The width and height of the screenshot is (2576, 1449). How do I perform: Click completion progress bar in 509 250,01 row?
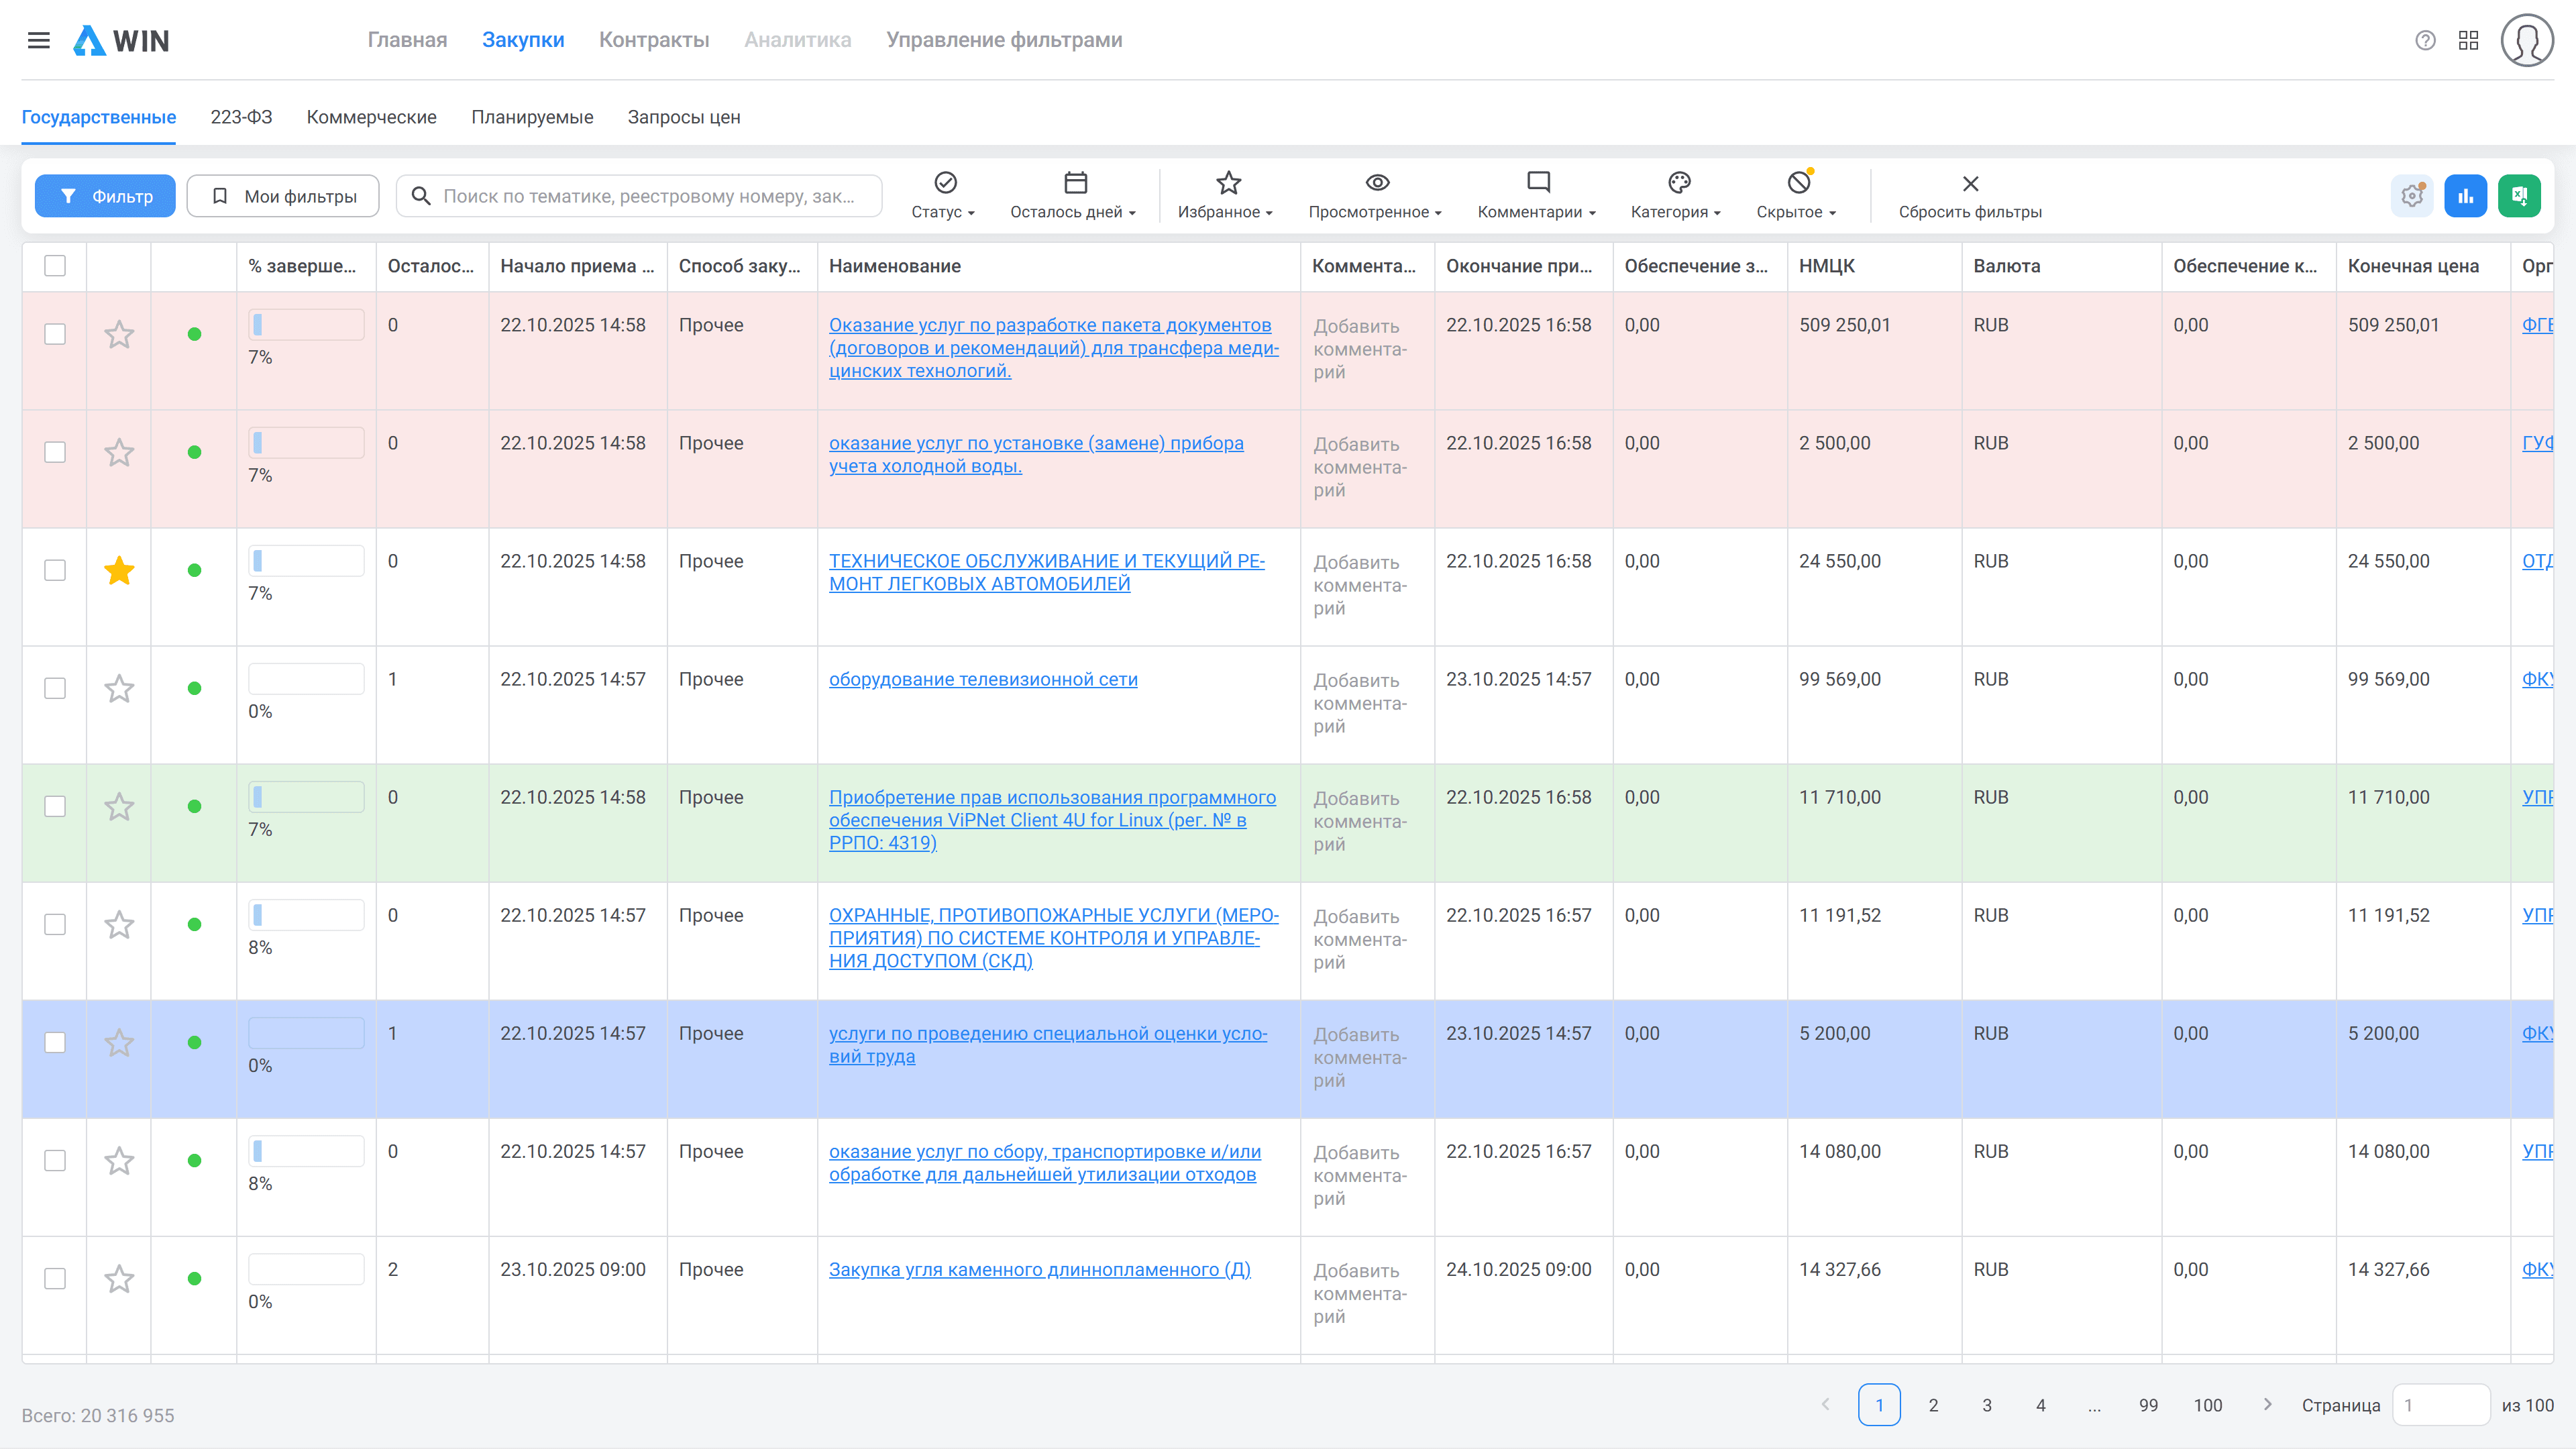click(x=306, y=325)
